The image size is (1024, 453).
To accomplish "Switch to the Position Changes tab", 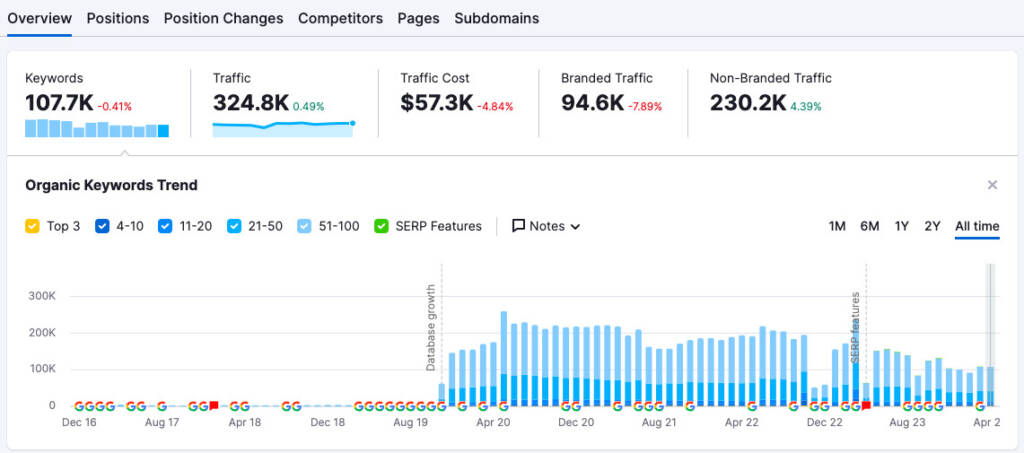I will [223, 18].
